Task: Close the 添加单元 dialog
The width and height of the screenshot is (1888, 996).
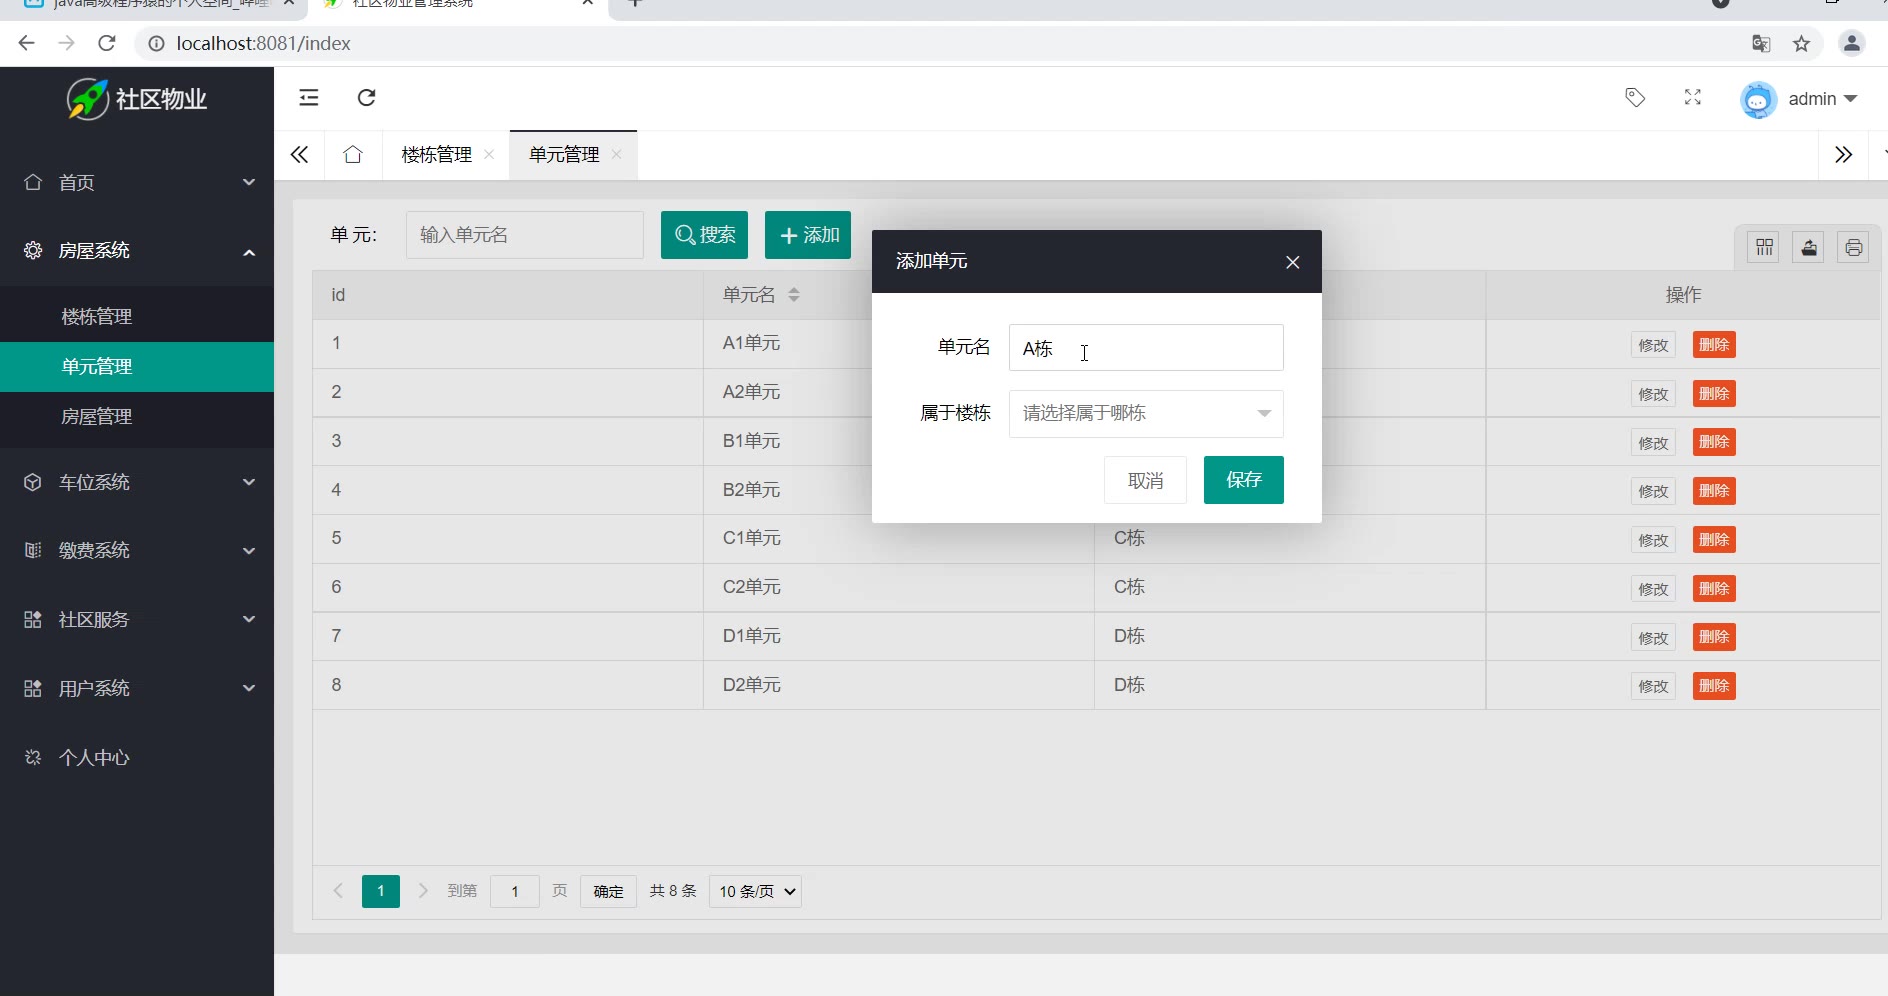Action: coord(1292,262)
